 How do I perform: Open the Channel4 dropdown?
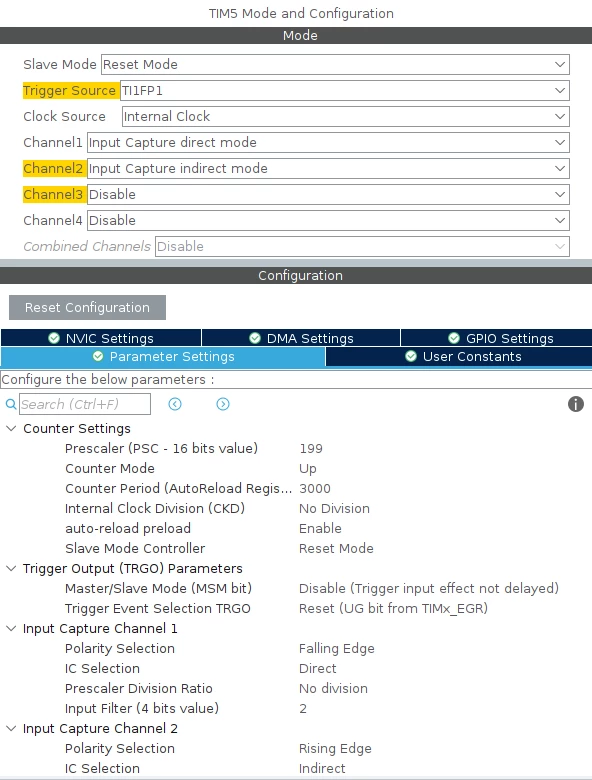coord(328,220)
